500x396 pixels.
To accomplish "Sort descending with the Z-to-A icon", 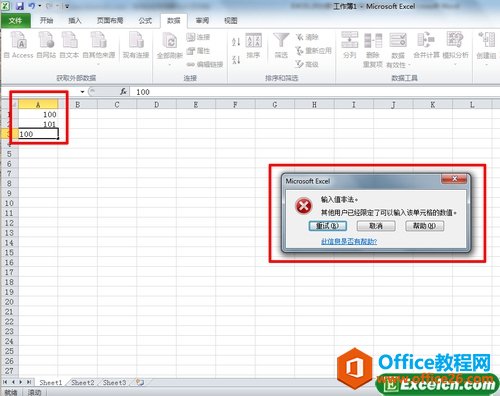I will click(x=236, y=60).
